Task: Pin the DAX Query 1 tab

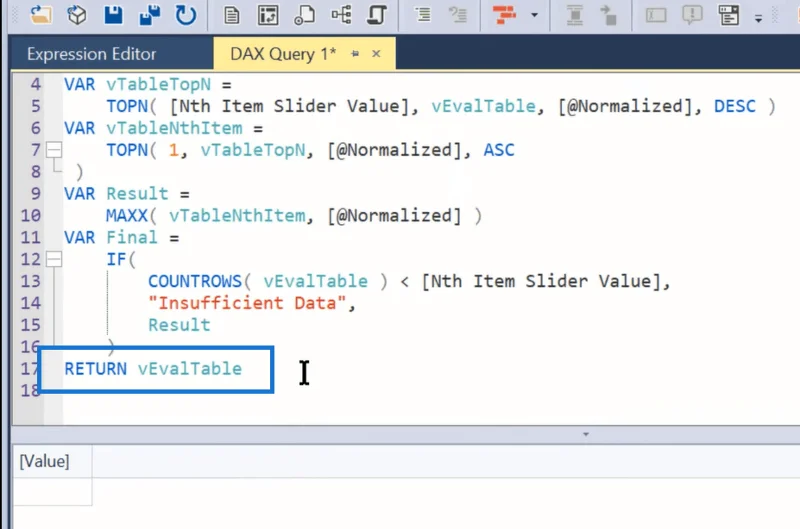Action: (355, 54)
